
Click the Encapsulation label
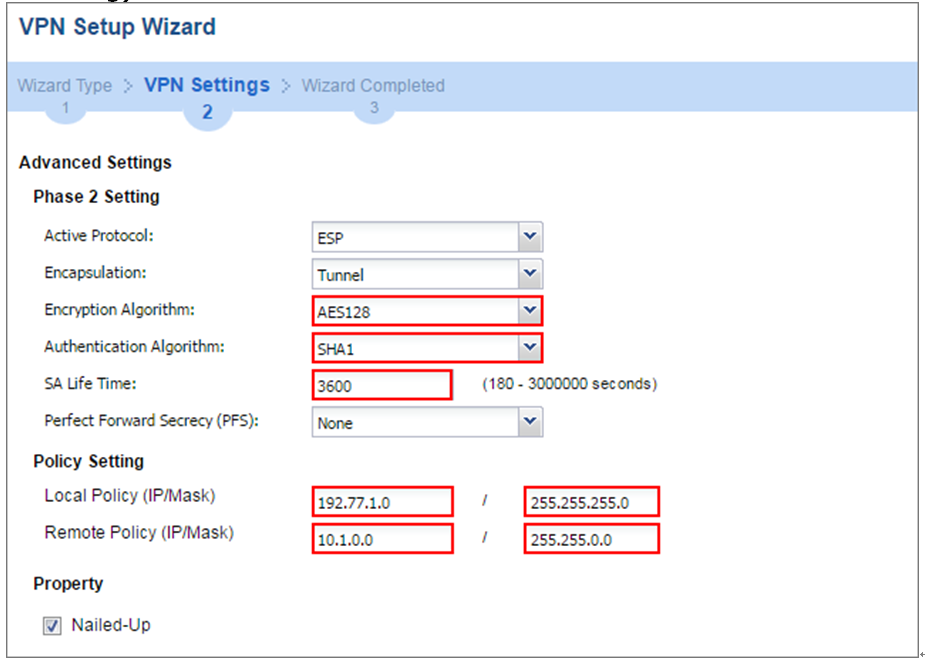click(x=95, y=272)
